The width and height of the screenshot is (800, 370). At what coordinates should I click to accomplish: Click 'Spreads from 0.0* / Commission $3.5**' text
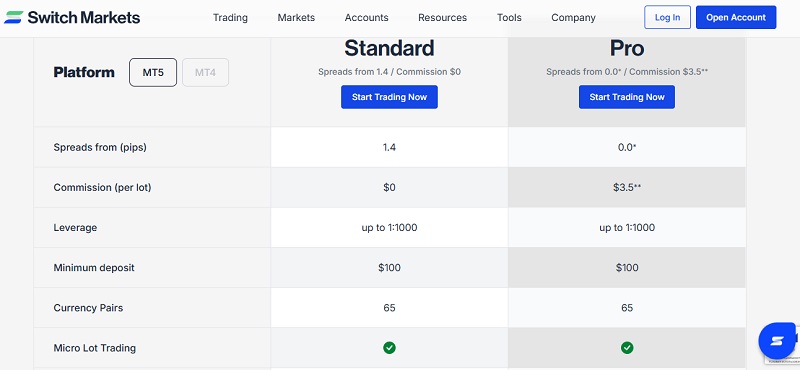click(x=627, y=72)
